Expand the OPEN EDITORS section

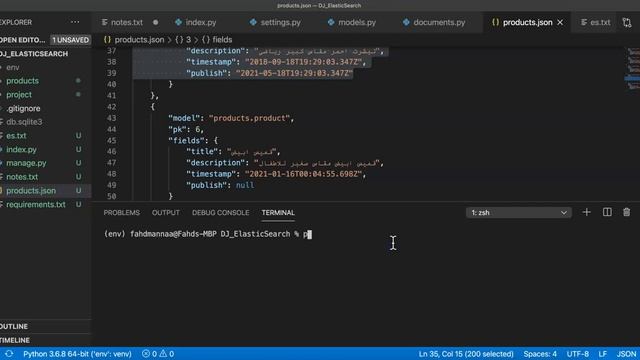coord(23,40)
